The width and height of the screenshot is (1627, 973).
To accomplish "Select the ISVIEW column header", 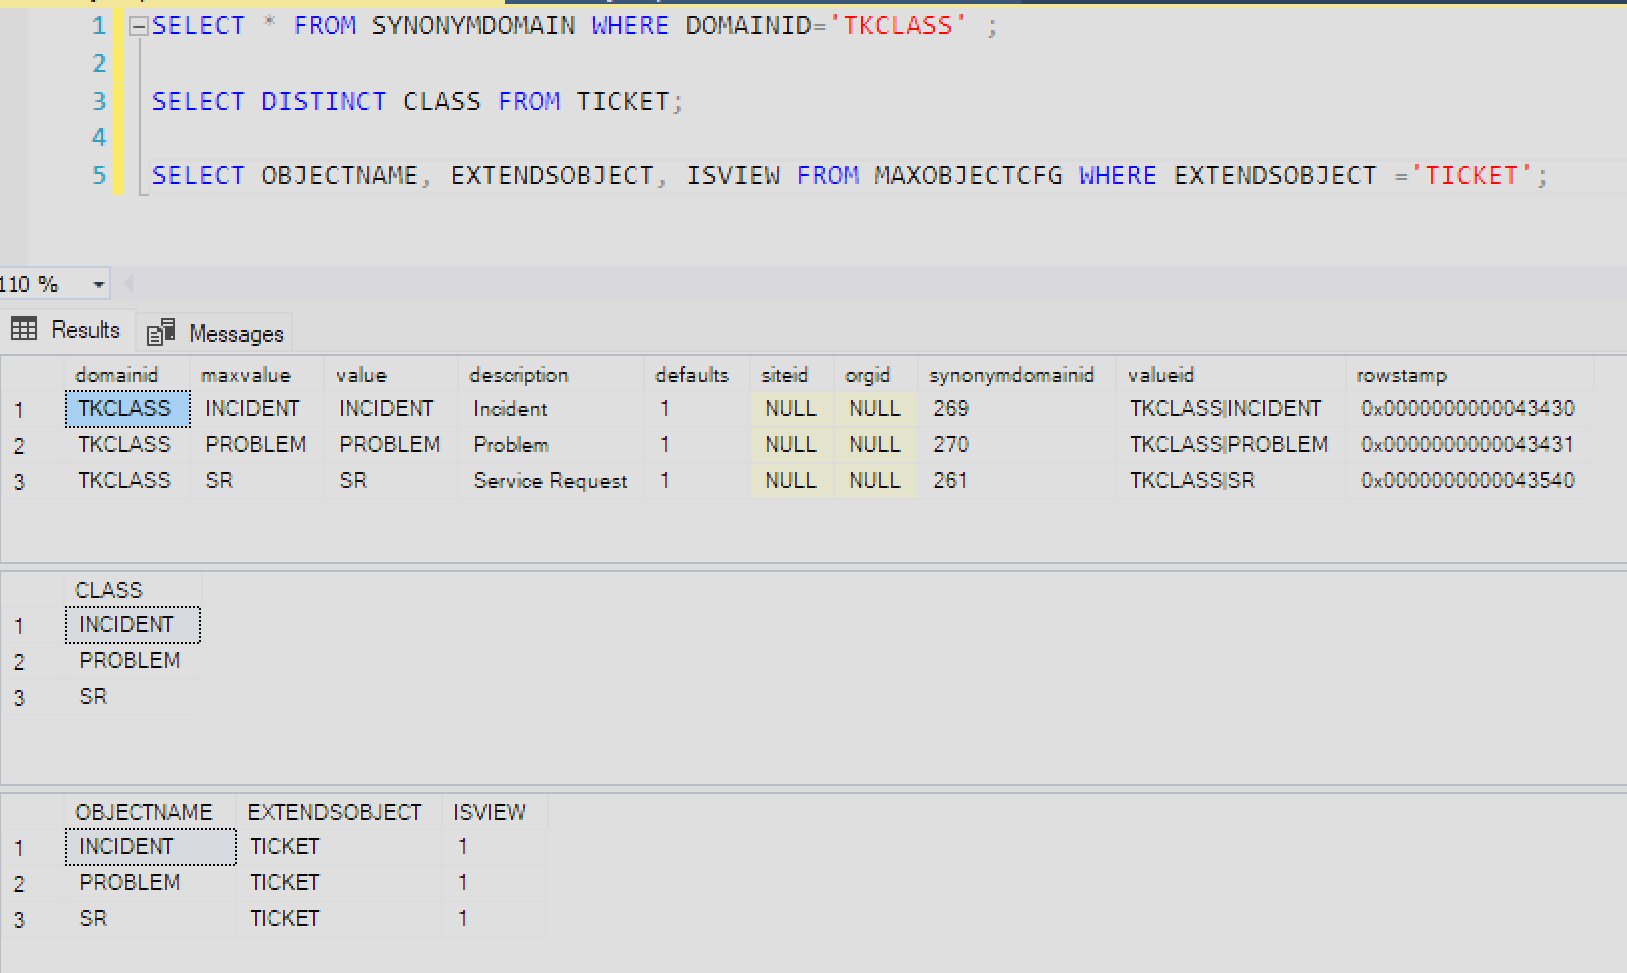I will point(489,812).
